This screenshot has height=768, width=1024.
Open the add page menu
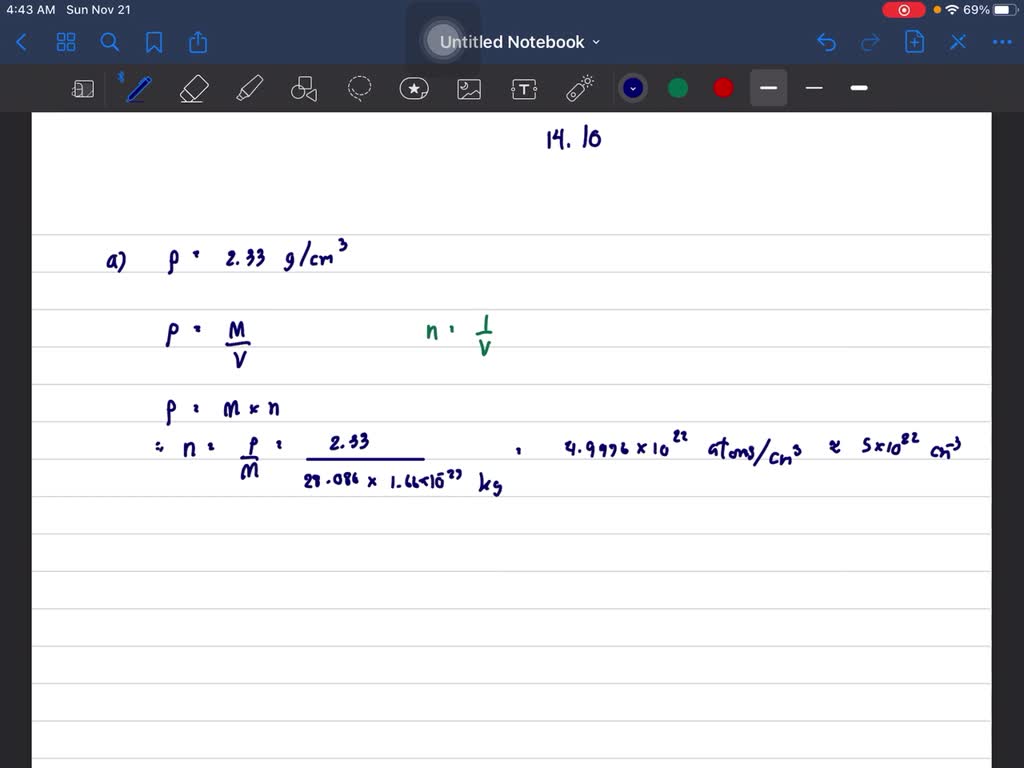pos(914,42)
